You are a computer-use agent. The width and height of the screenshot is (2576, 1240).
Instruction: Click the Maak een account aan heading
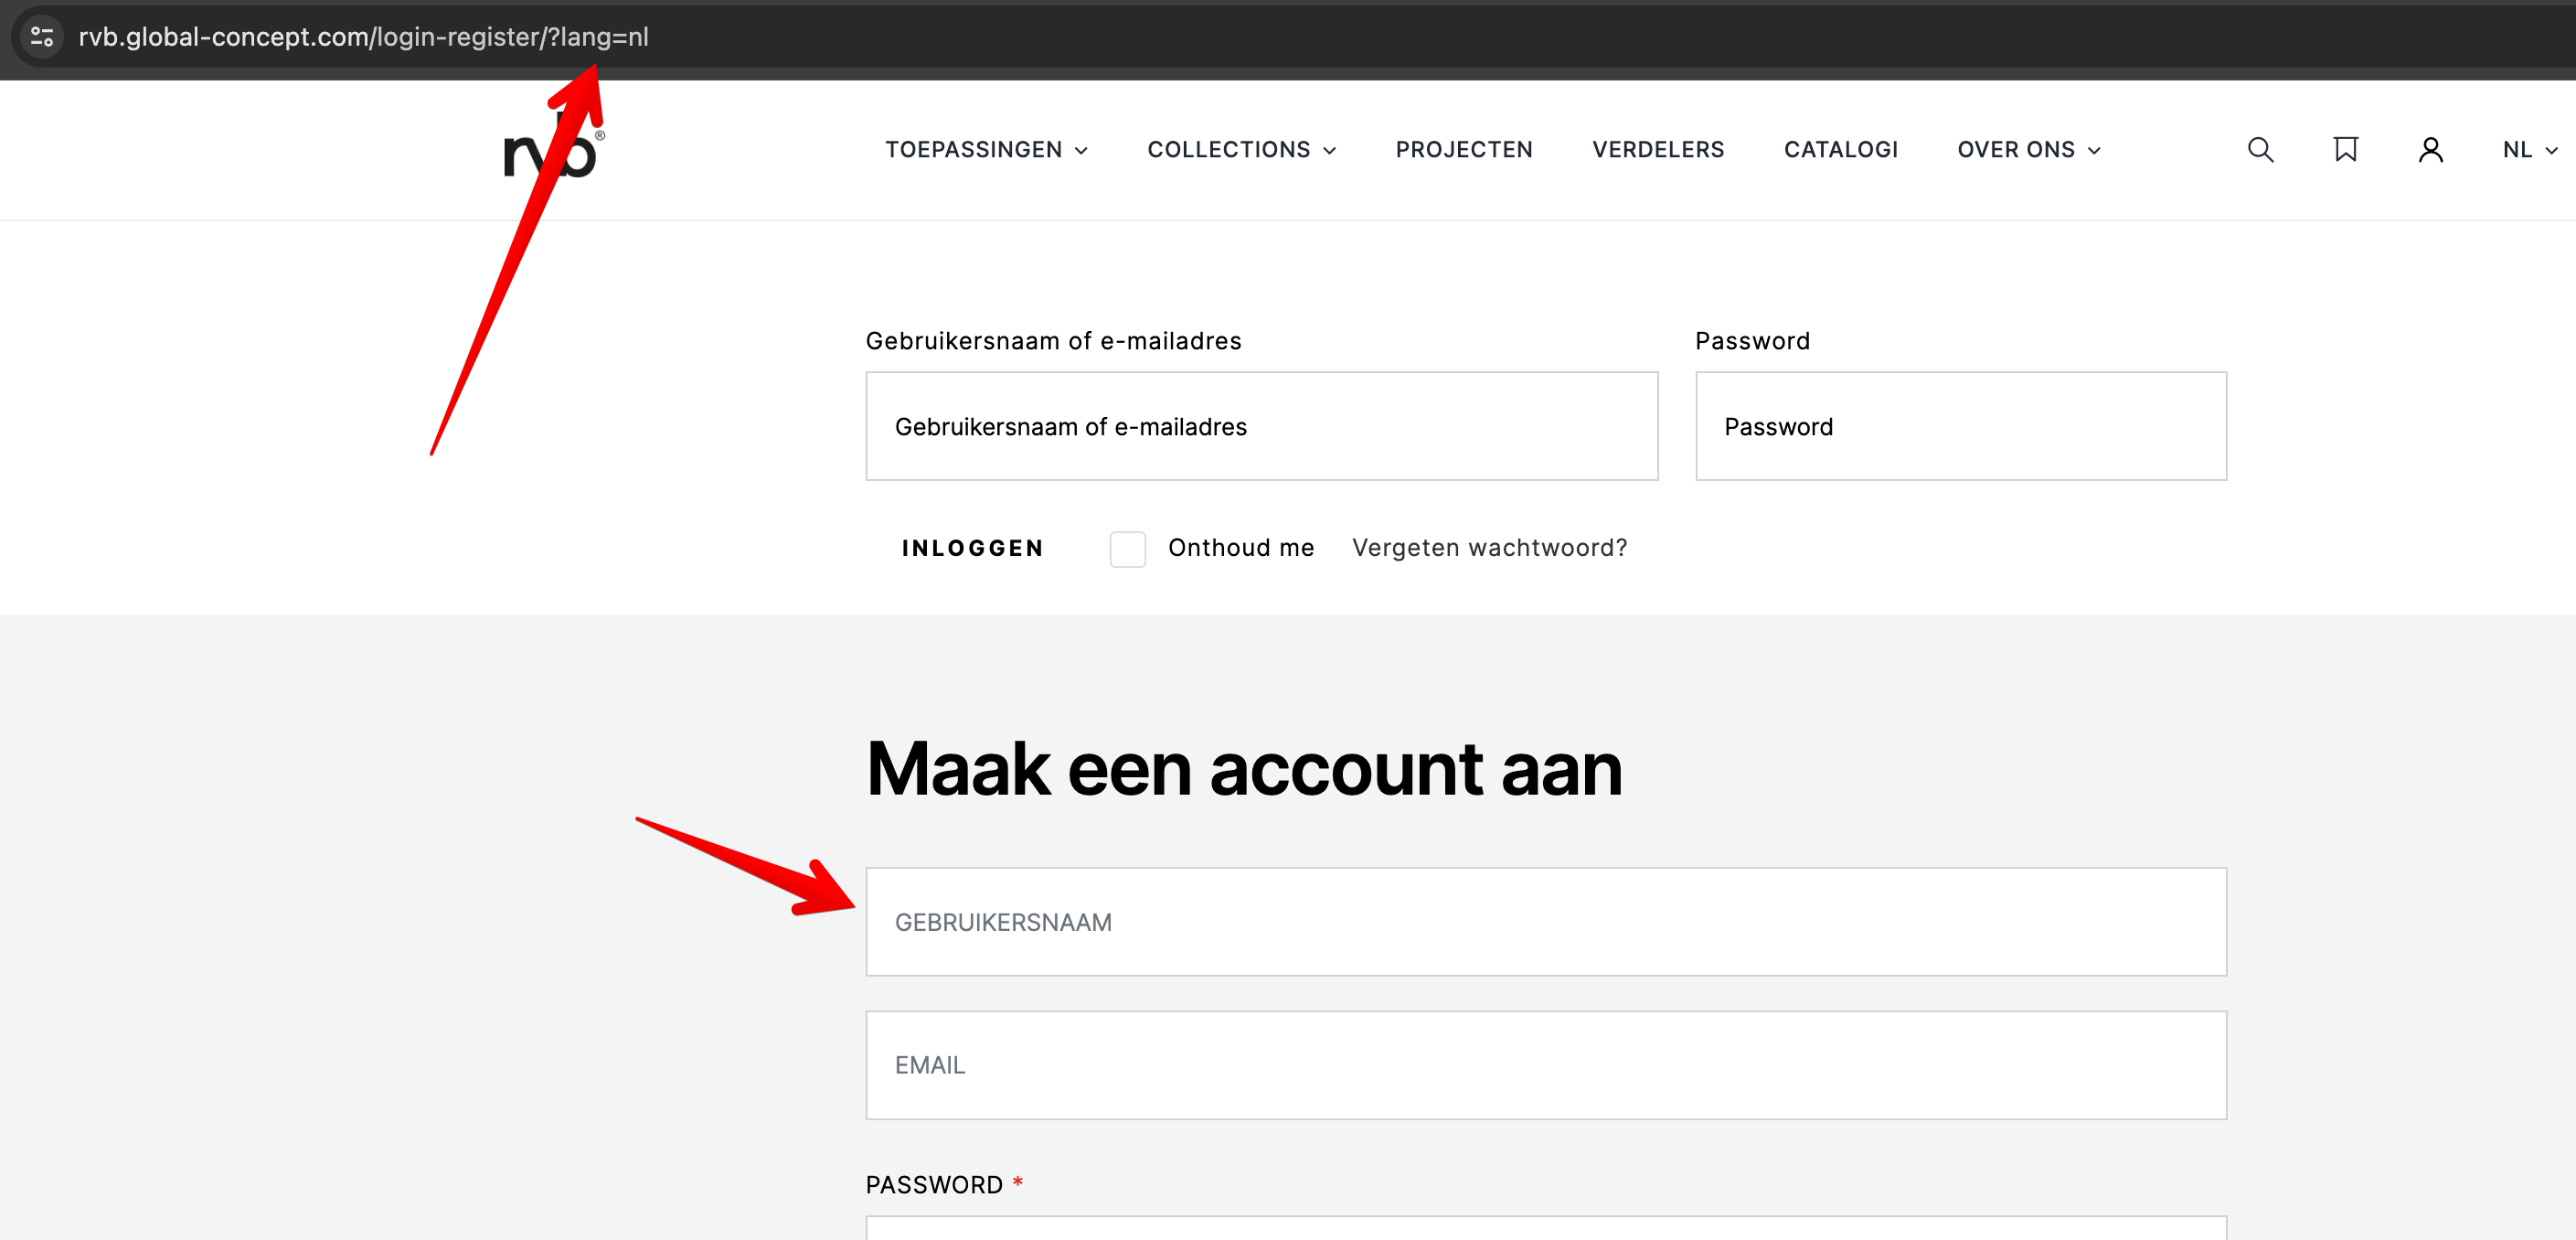1243,768
